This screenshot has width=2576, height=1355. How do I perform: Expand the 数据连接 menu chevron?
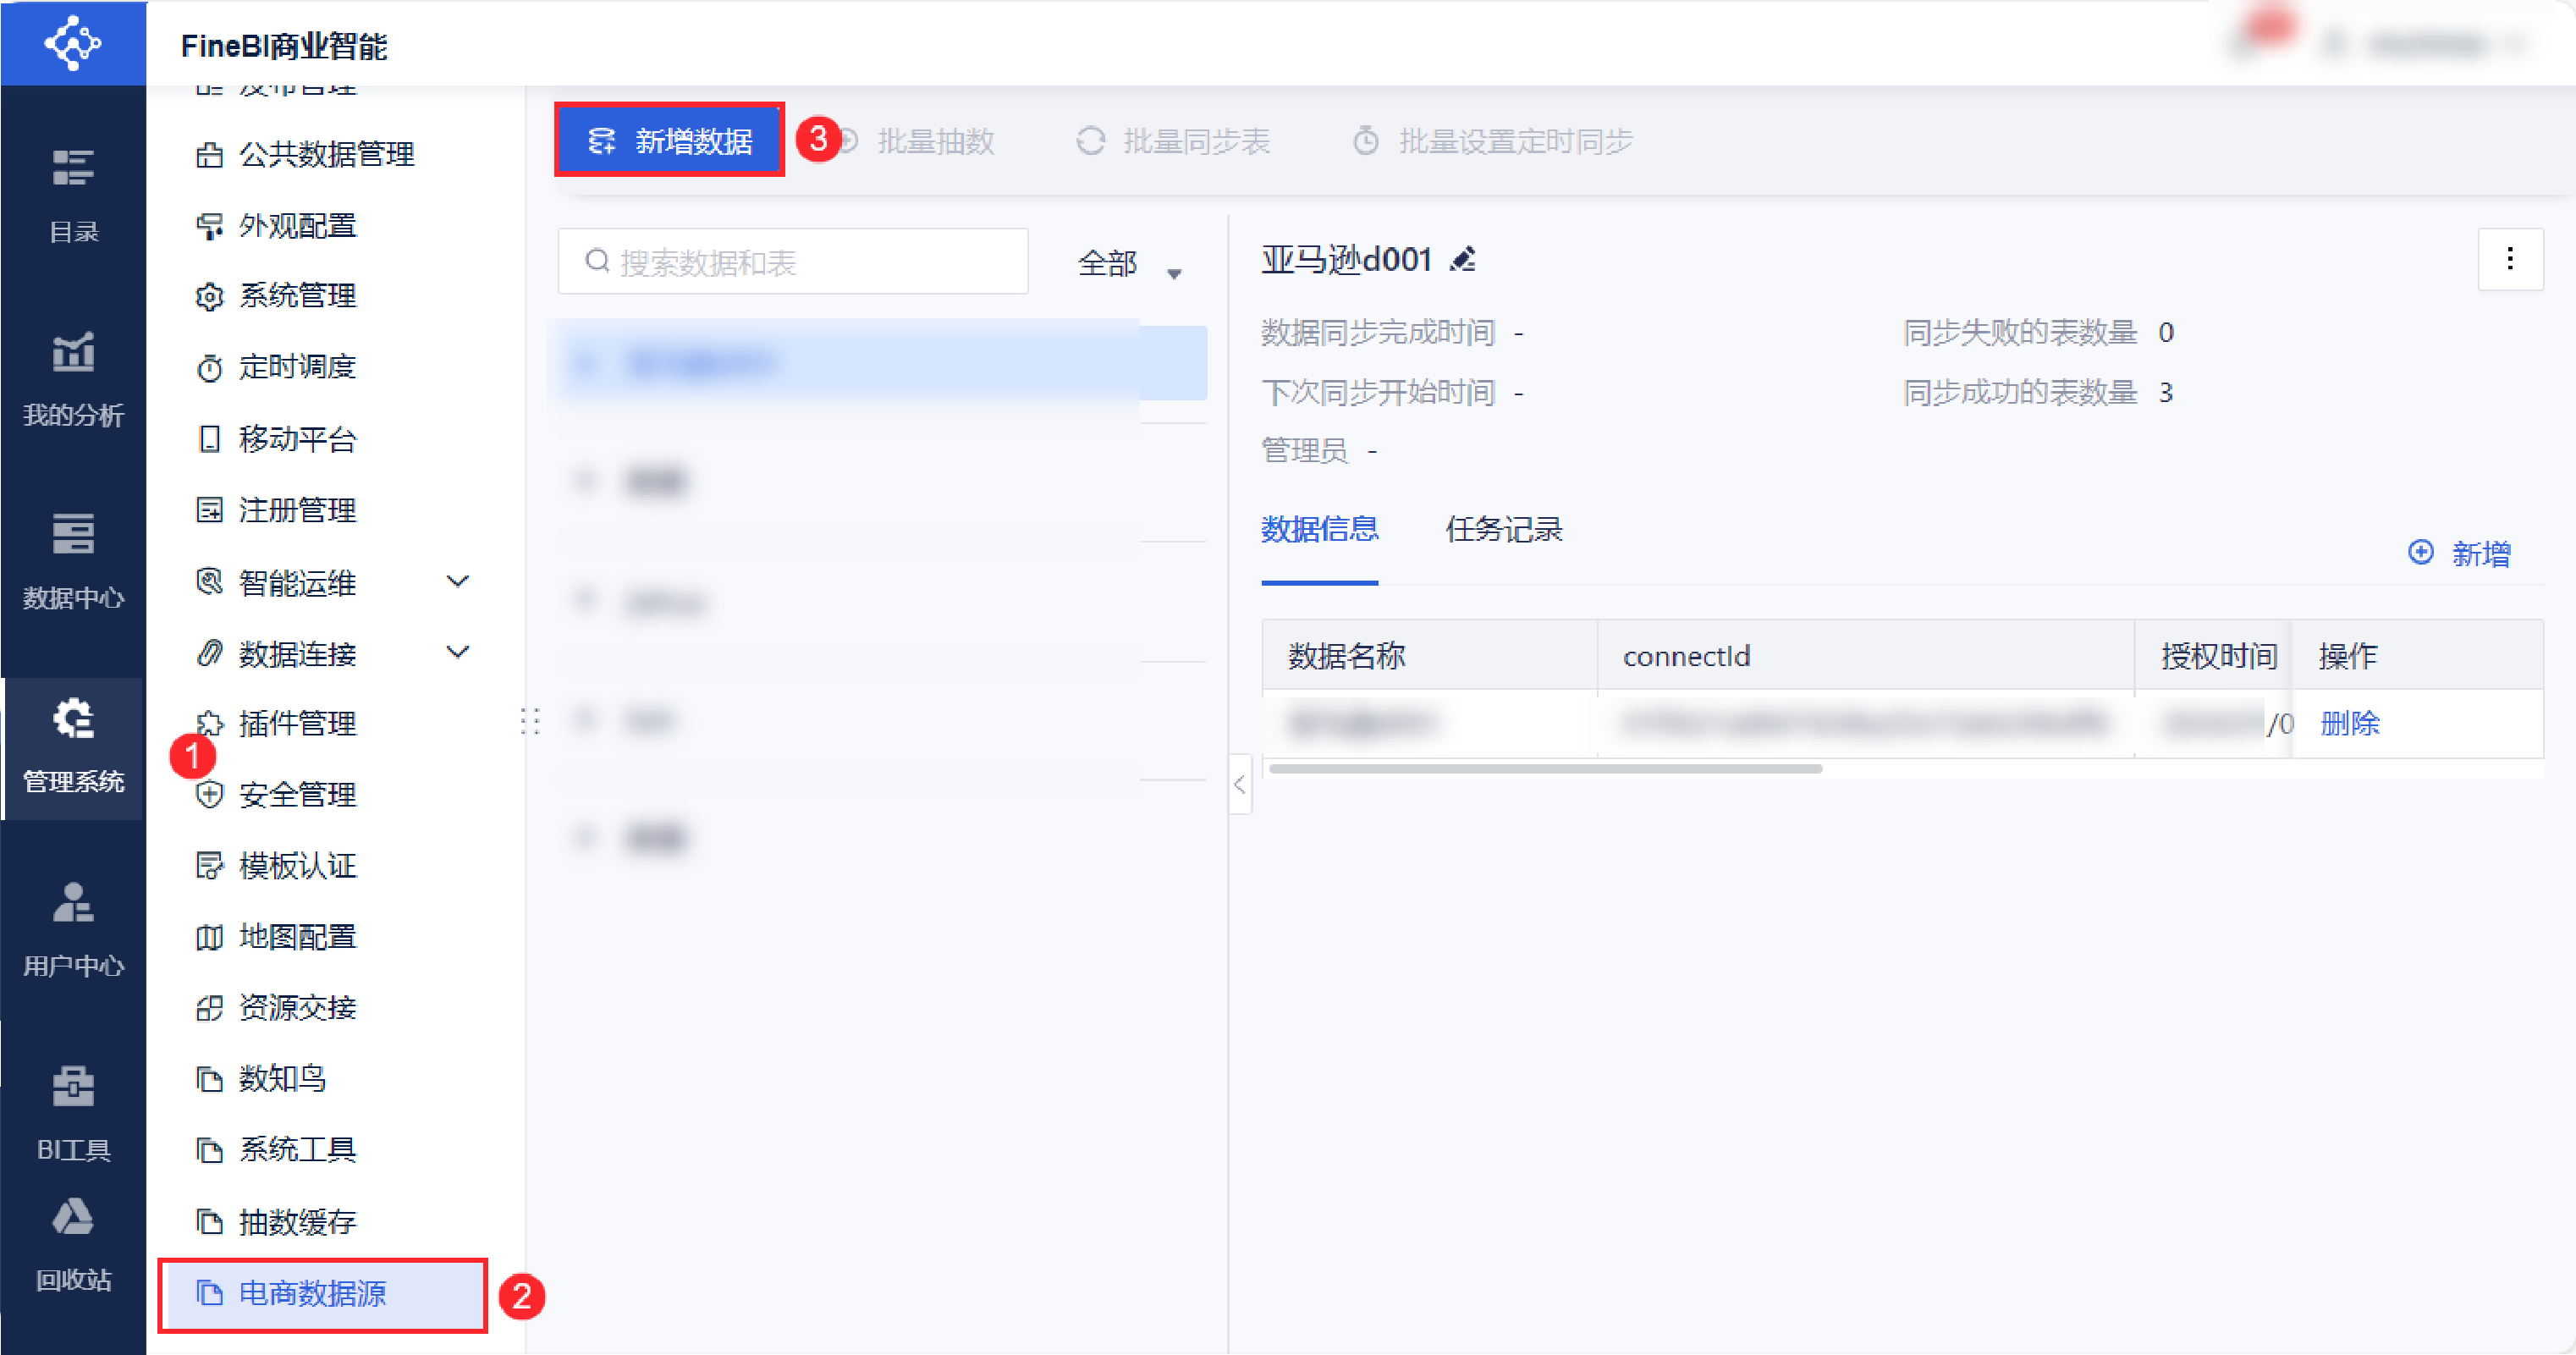(457, 653)
